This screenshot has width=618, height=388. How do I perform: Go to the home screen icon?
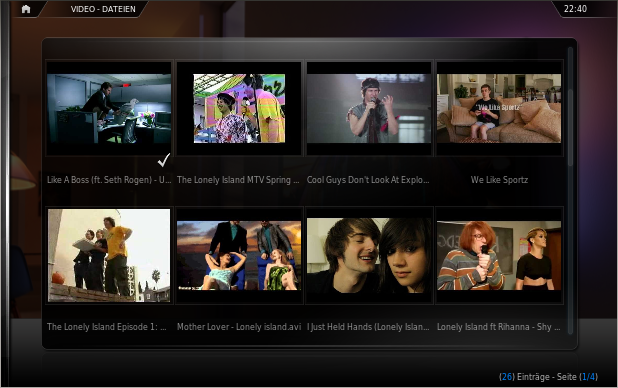point(26,9)
